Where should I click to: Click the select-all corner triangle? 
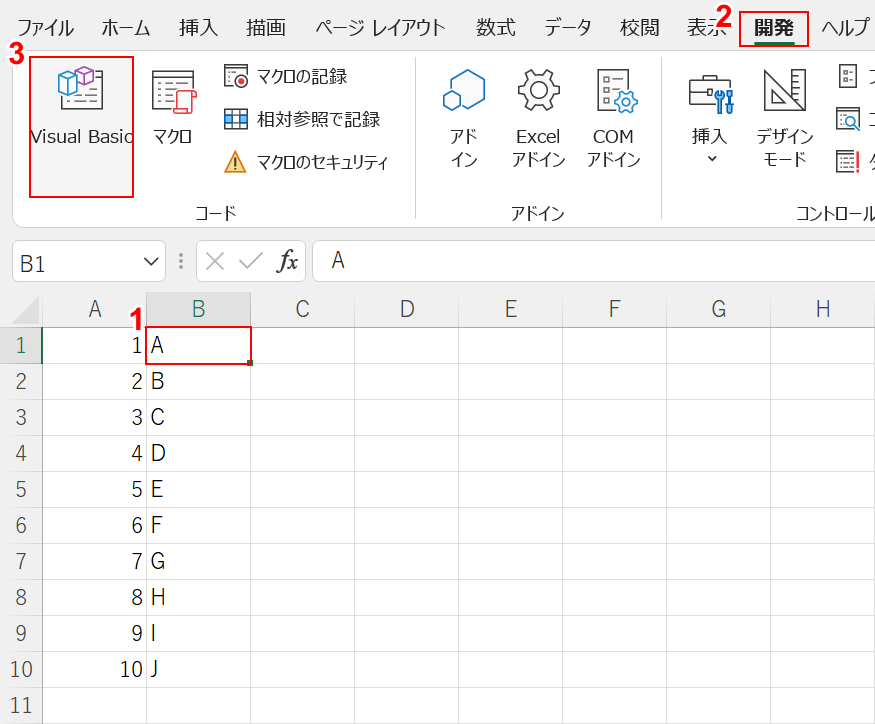27,310
